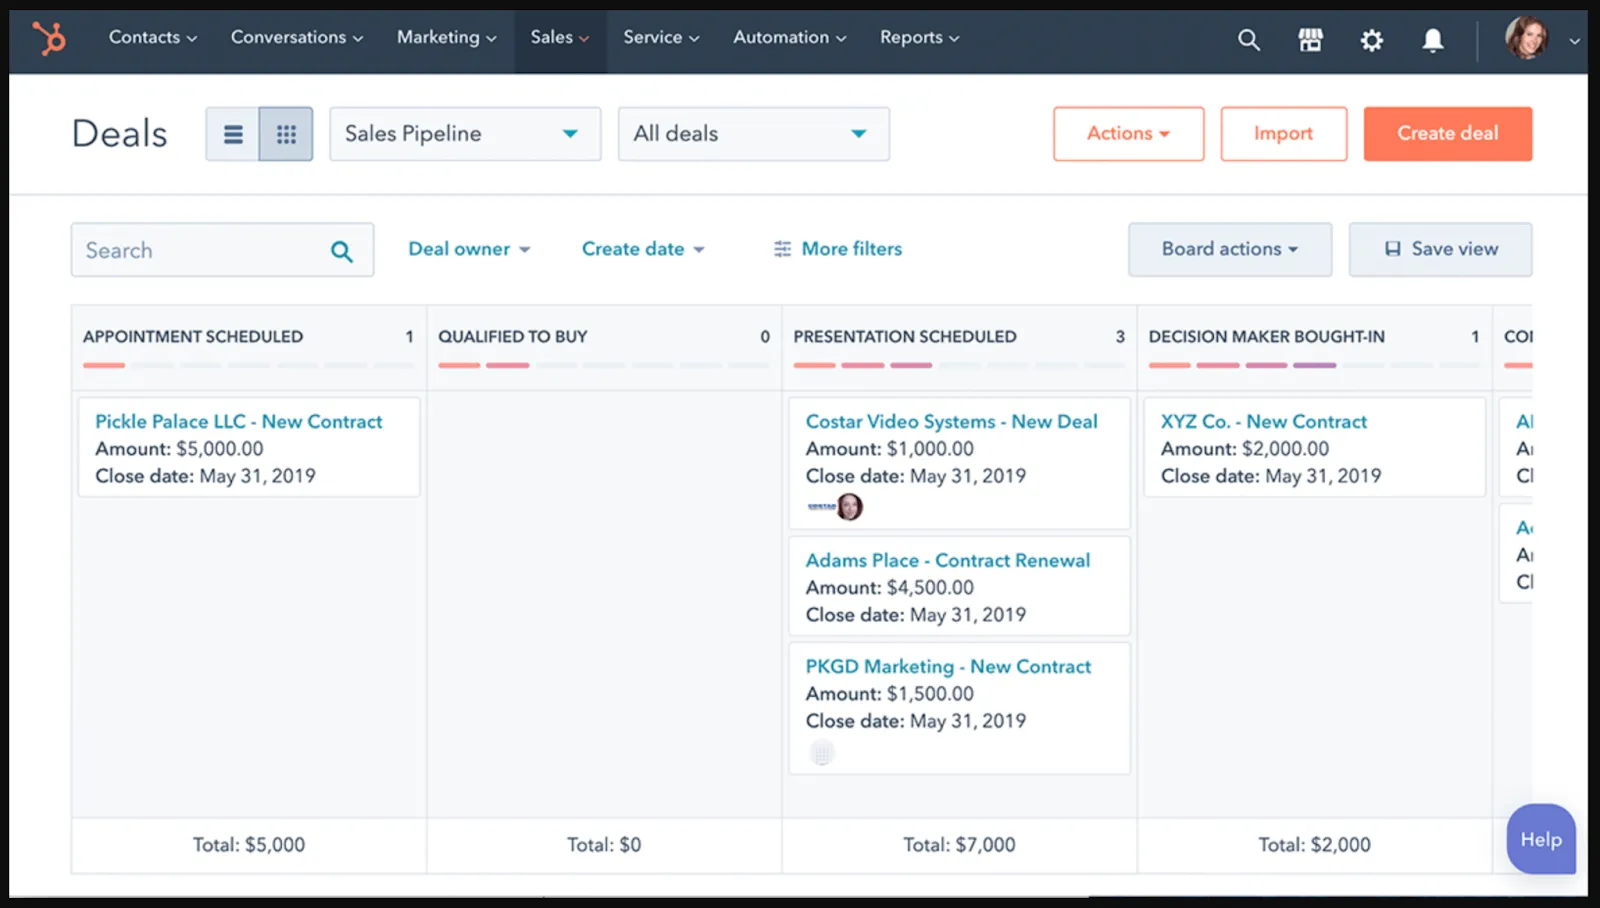Click the magnifier icon in the Search box

[342, 251]
